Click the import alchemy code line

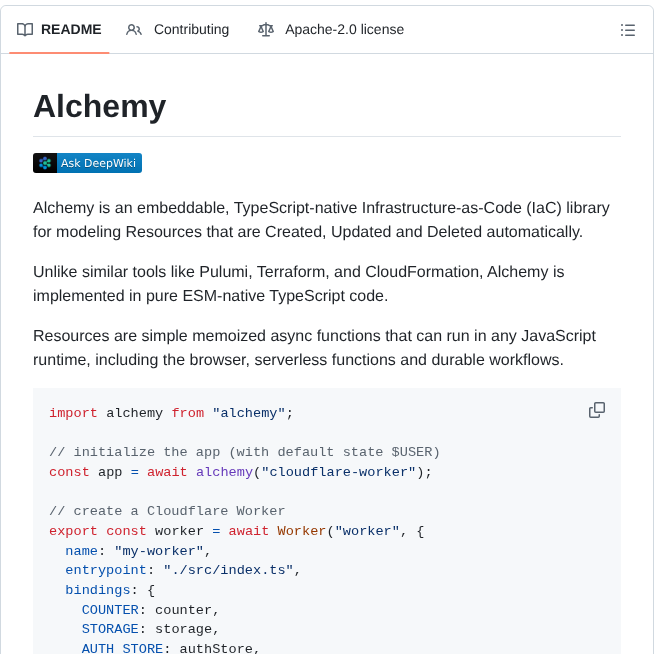pos(171,413)
